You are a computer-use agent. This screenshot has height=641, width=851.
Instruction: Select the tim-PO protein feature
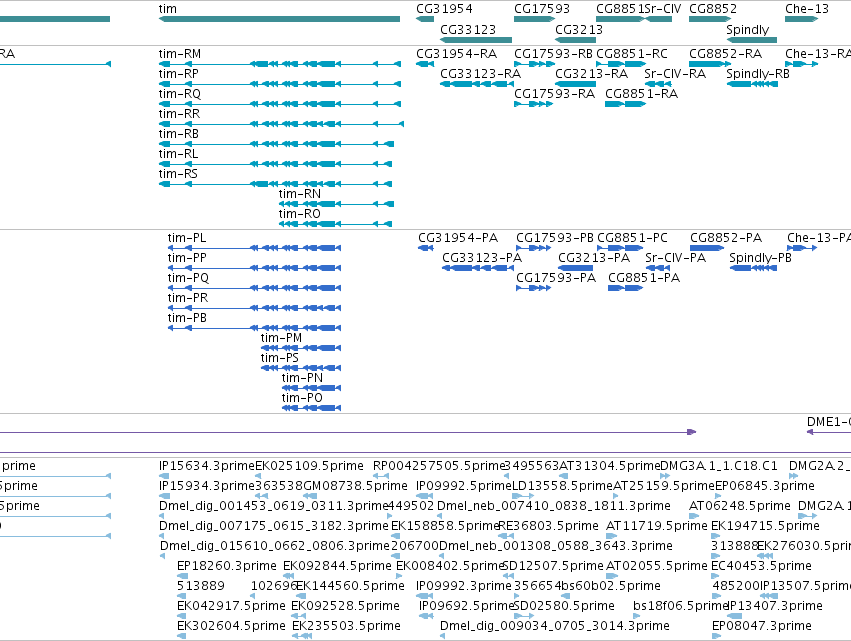point(312,408)
